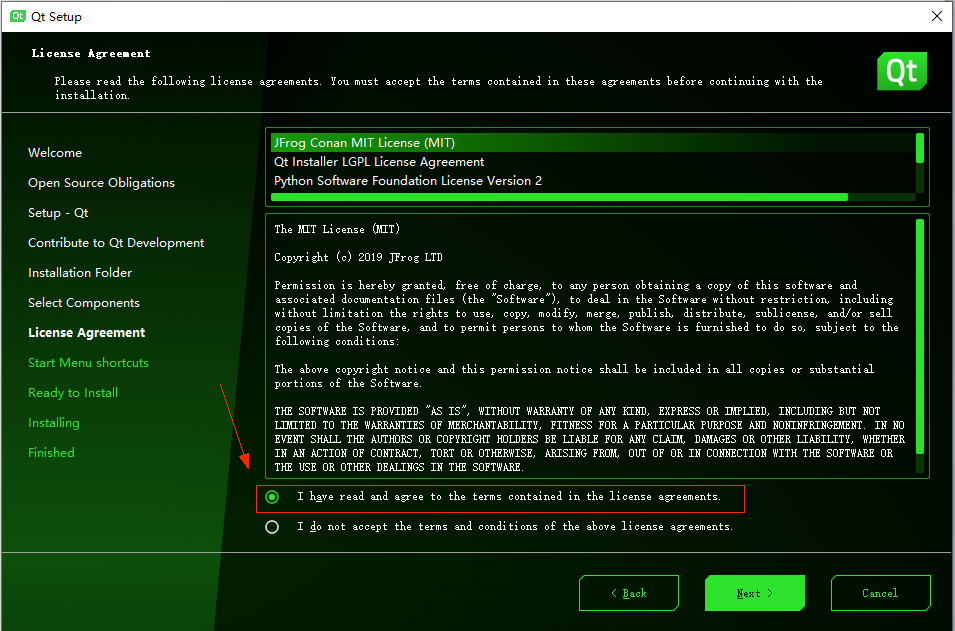This screenshot has width=955, height=631.
Task: Select the agree to license terms radio button
Action: point(272,497)
